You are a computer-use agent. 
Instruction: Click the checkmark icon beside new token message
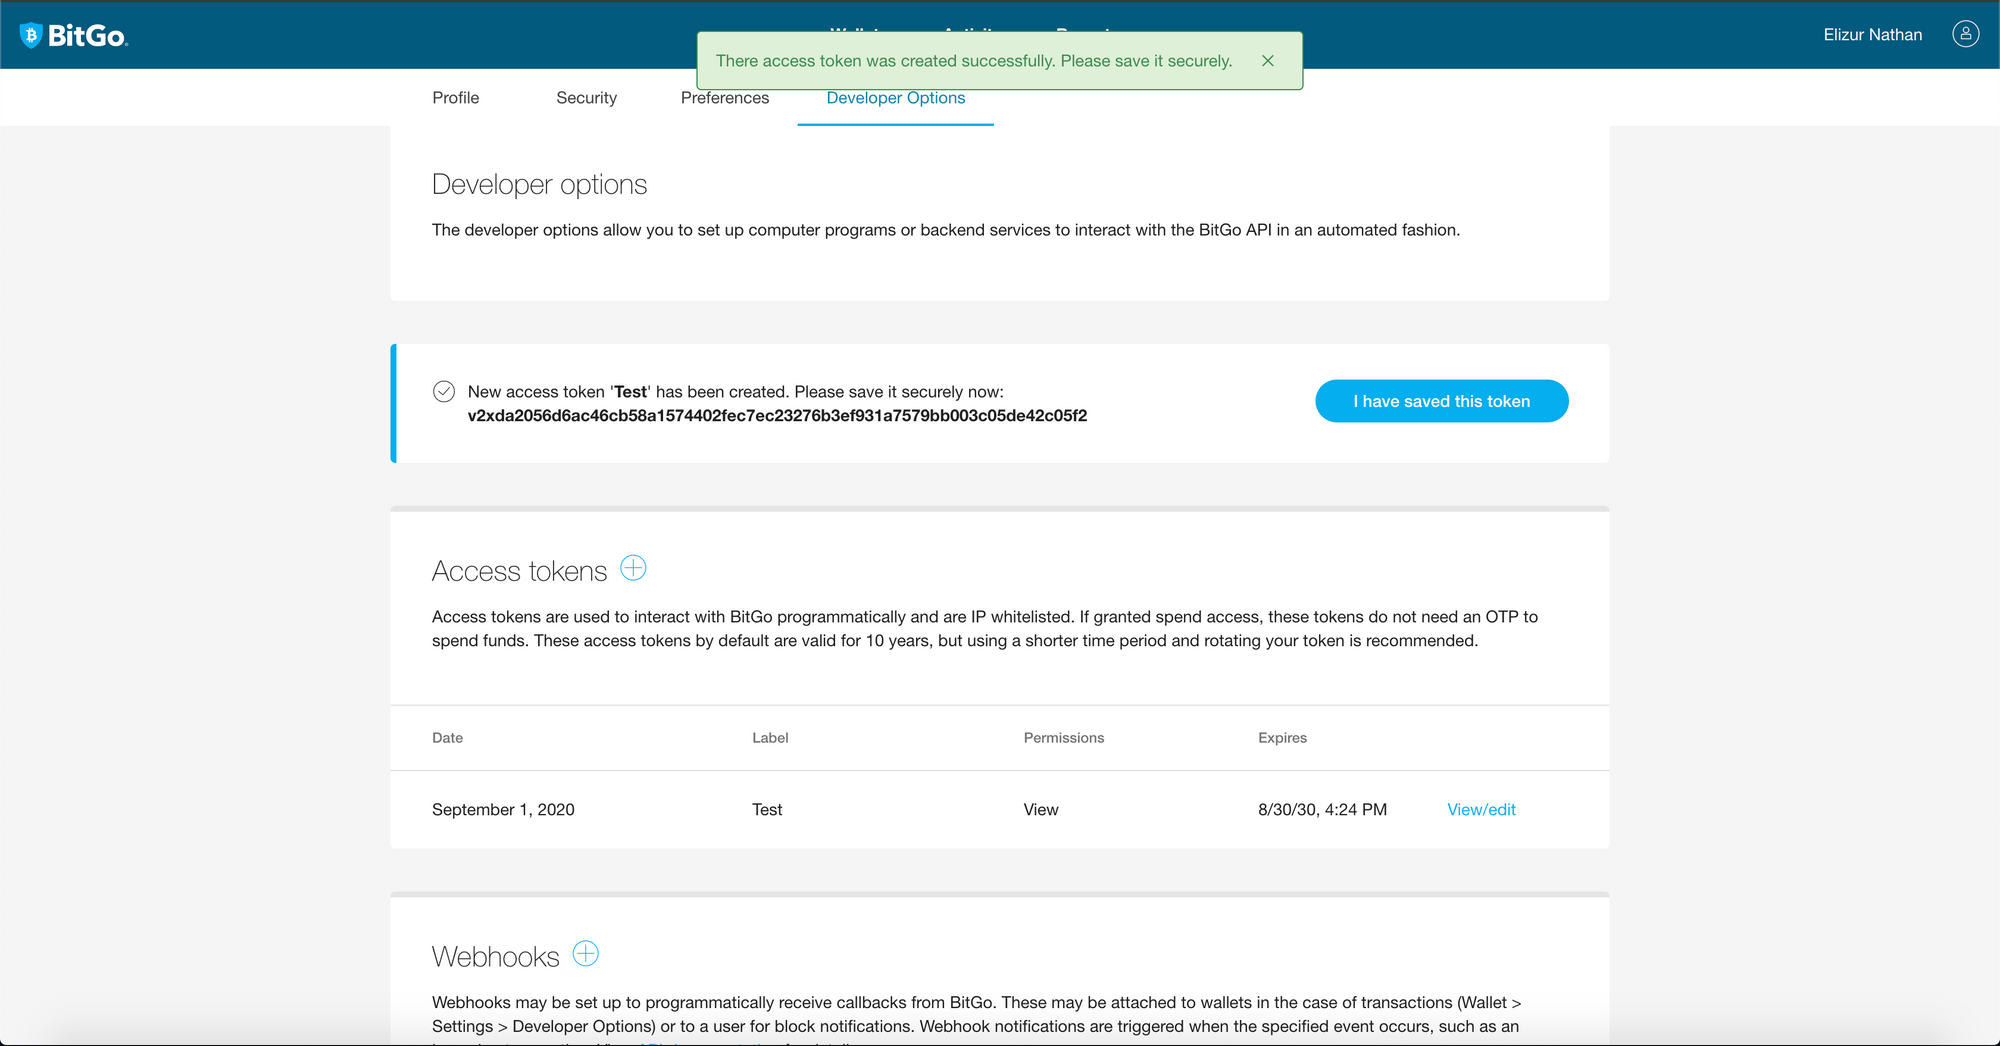tap(444, 392)
